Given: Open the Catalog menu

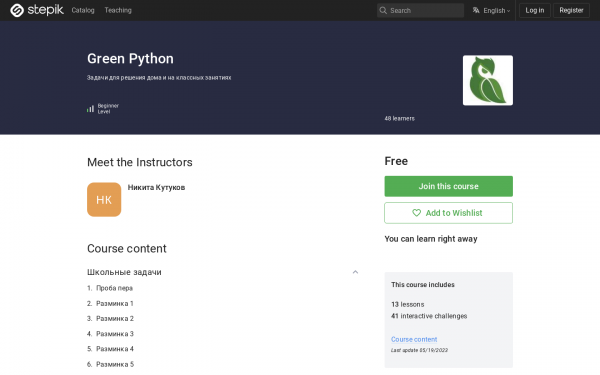Looking at the screenshot, I should [83, 10].
